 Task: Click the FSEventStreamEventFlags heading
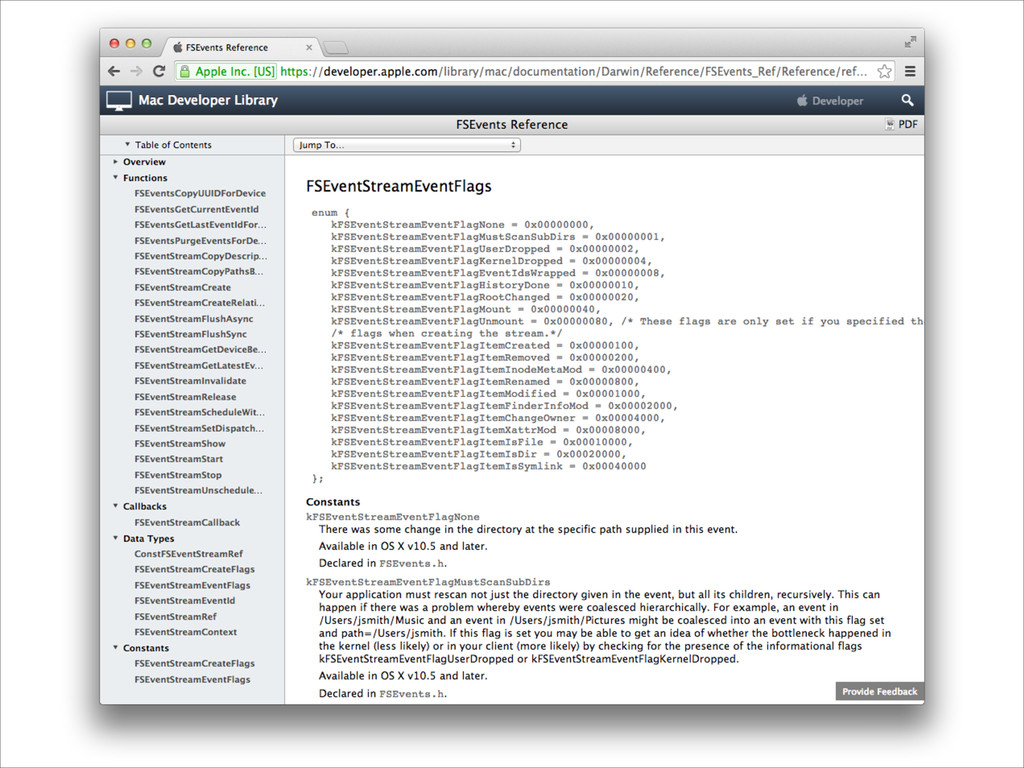398,186
